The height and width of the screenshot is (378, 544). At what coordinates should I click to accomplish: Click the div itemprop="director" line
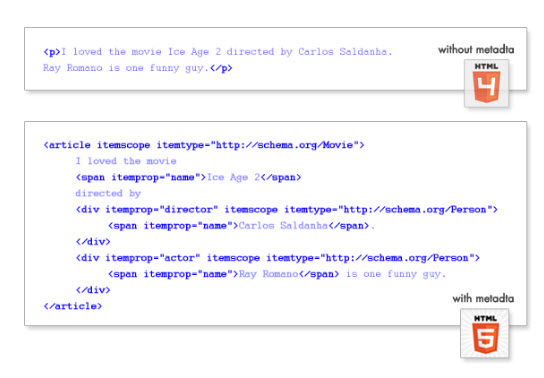click(x=287, y=209)
